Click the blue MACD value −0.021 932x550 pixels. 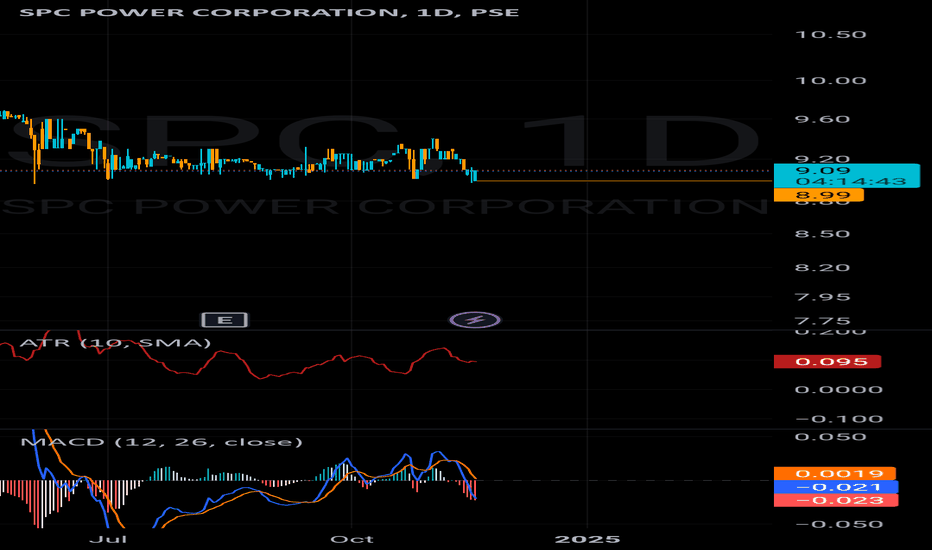pos(836,487)
